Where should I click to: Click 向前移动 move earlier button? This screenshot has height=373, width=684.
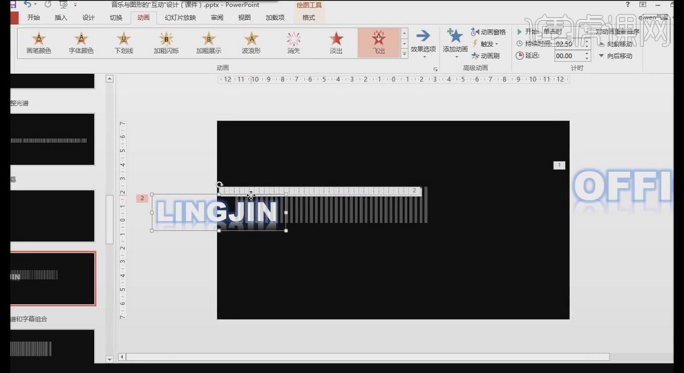[616, 44]
